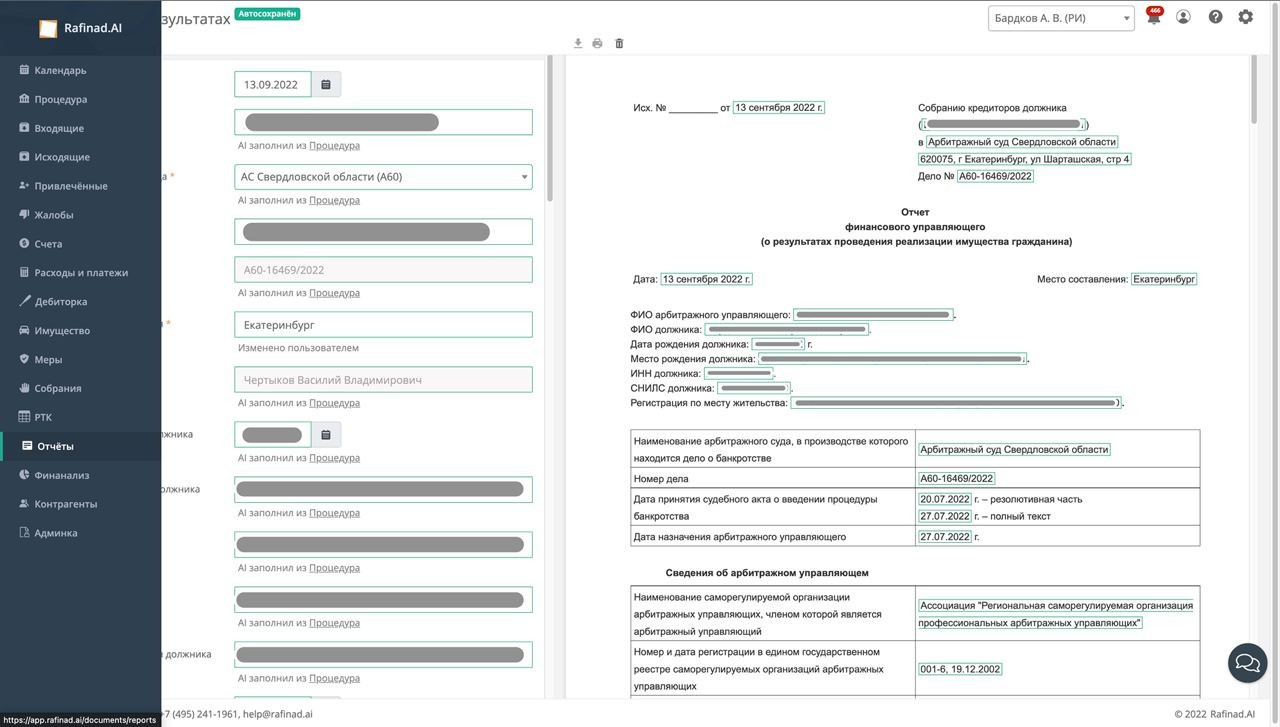Click the "Сведения об арбитражном управляющем" heading
The image size is (1280, 727).
[767, 573]
